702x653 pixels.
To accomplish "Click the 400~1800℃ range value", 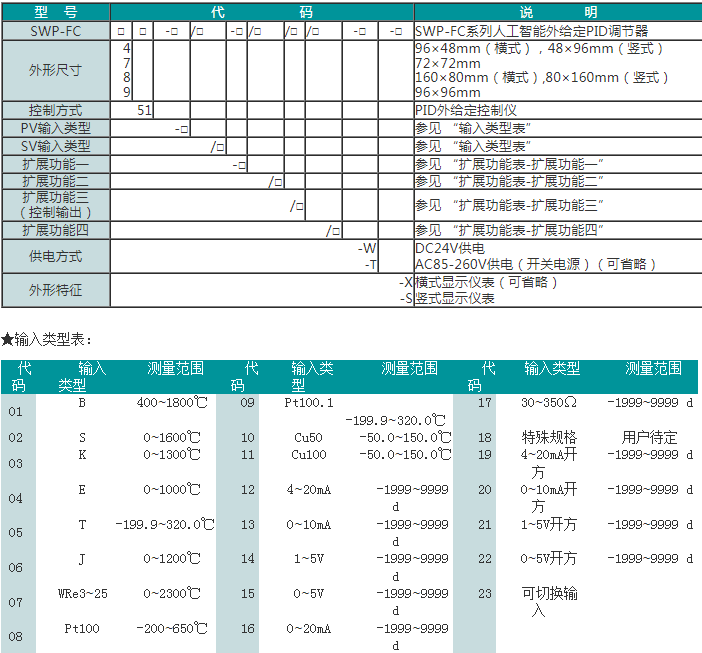I will pyautogui.click(x=172, y=403).
